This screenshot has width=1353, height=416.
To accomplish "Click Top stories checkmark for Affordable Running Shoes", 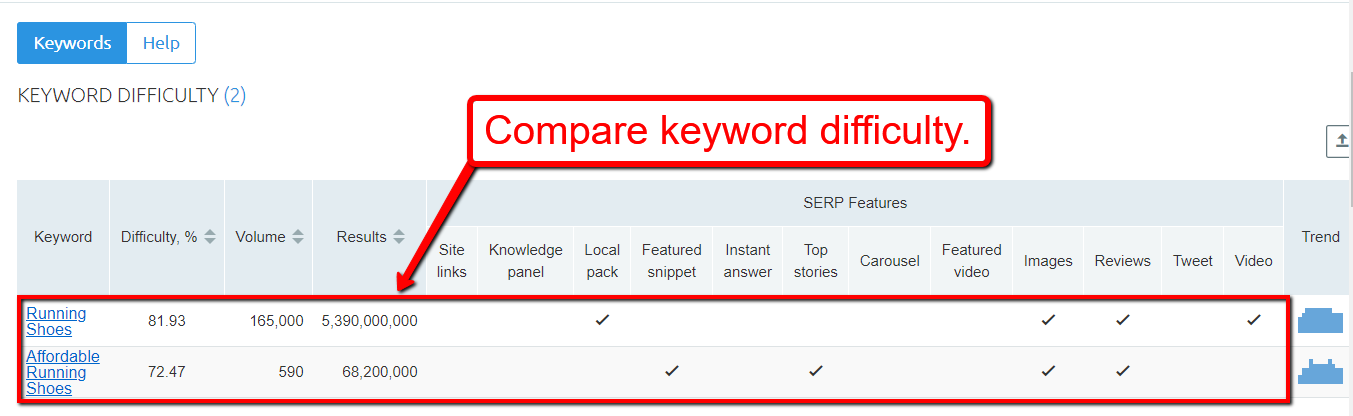I will tap(816, 371).
